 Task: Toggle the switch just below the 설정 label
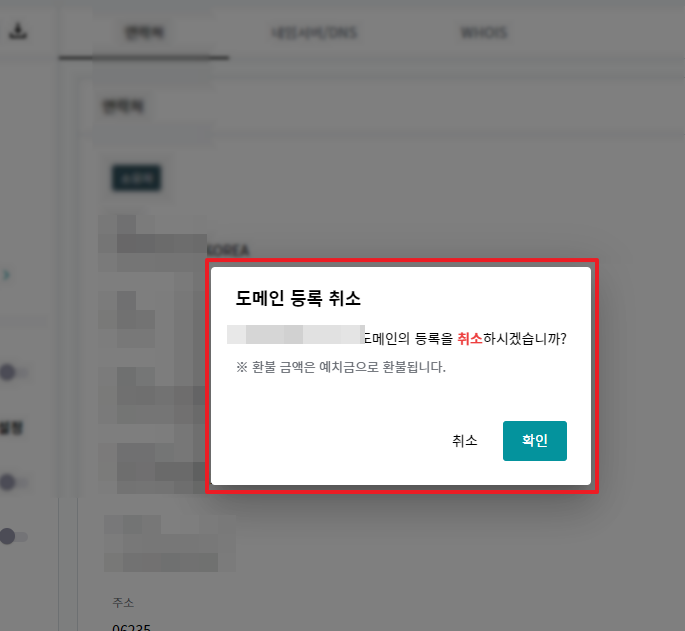[x=12, y=482]
